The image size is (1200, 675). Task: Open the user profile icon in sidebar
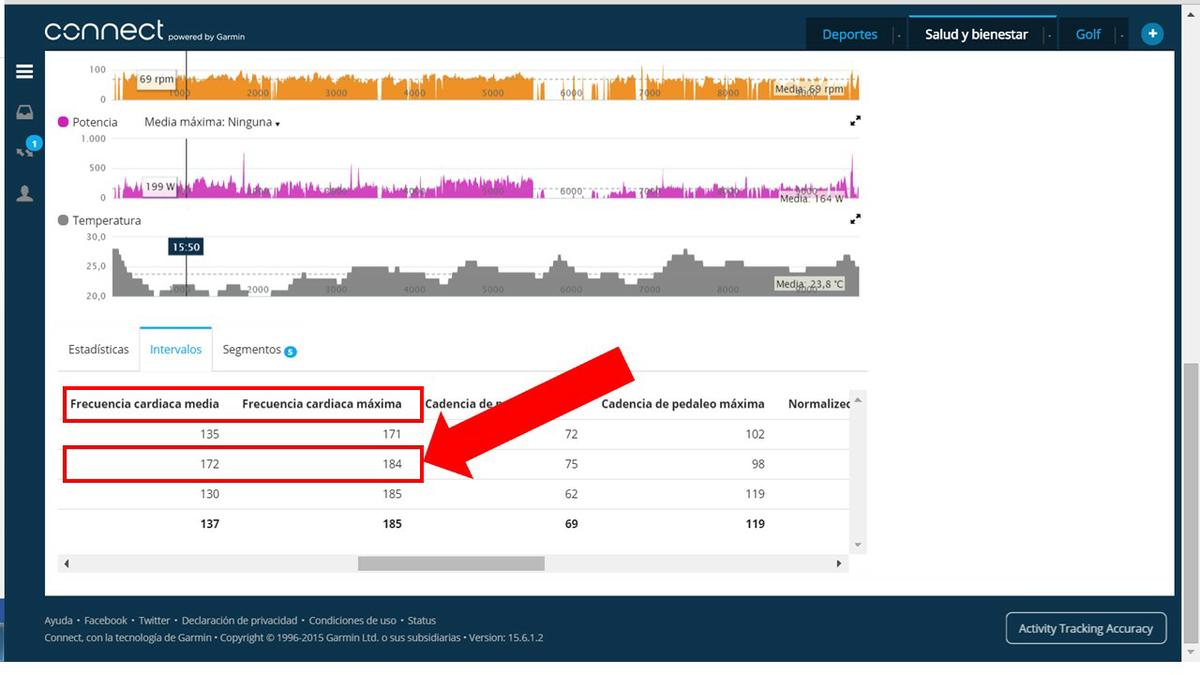coord(24,194)
